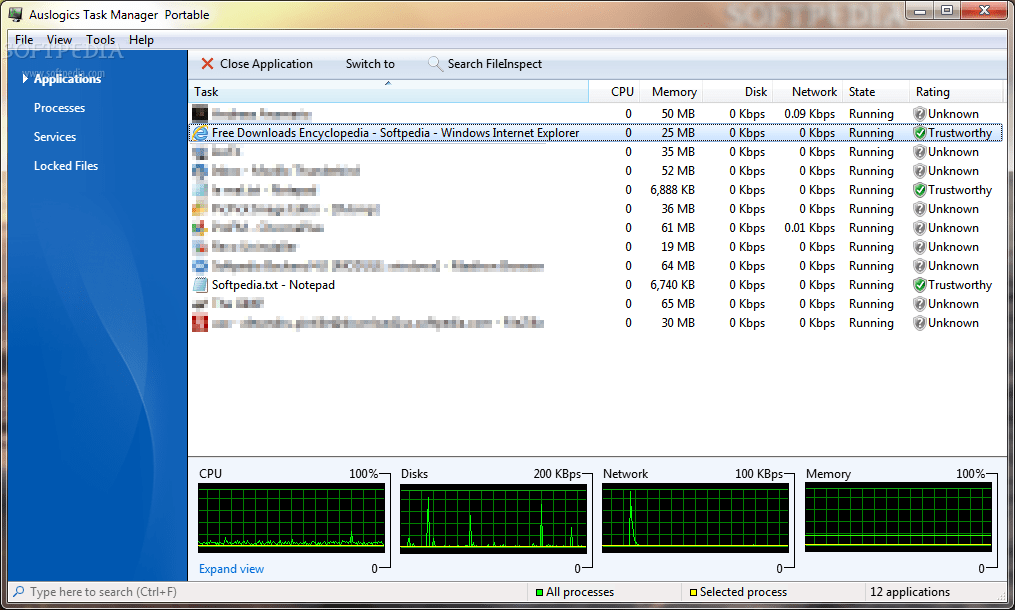
Task: Click the 0.09 Kbps network value
Action: pyautogui.click(x=809, y=114)
